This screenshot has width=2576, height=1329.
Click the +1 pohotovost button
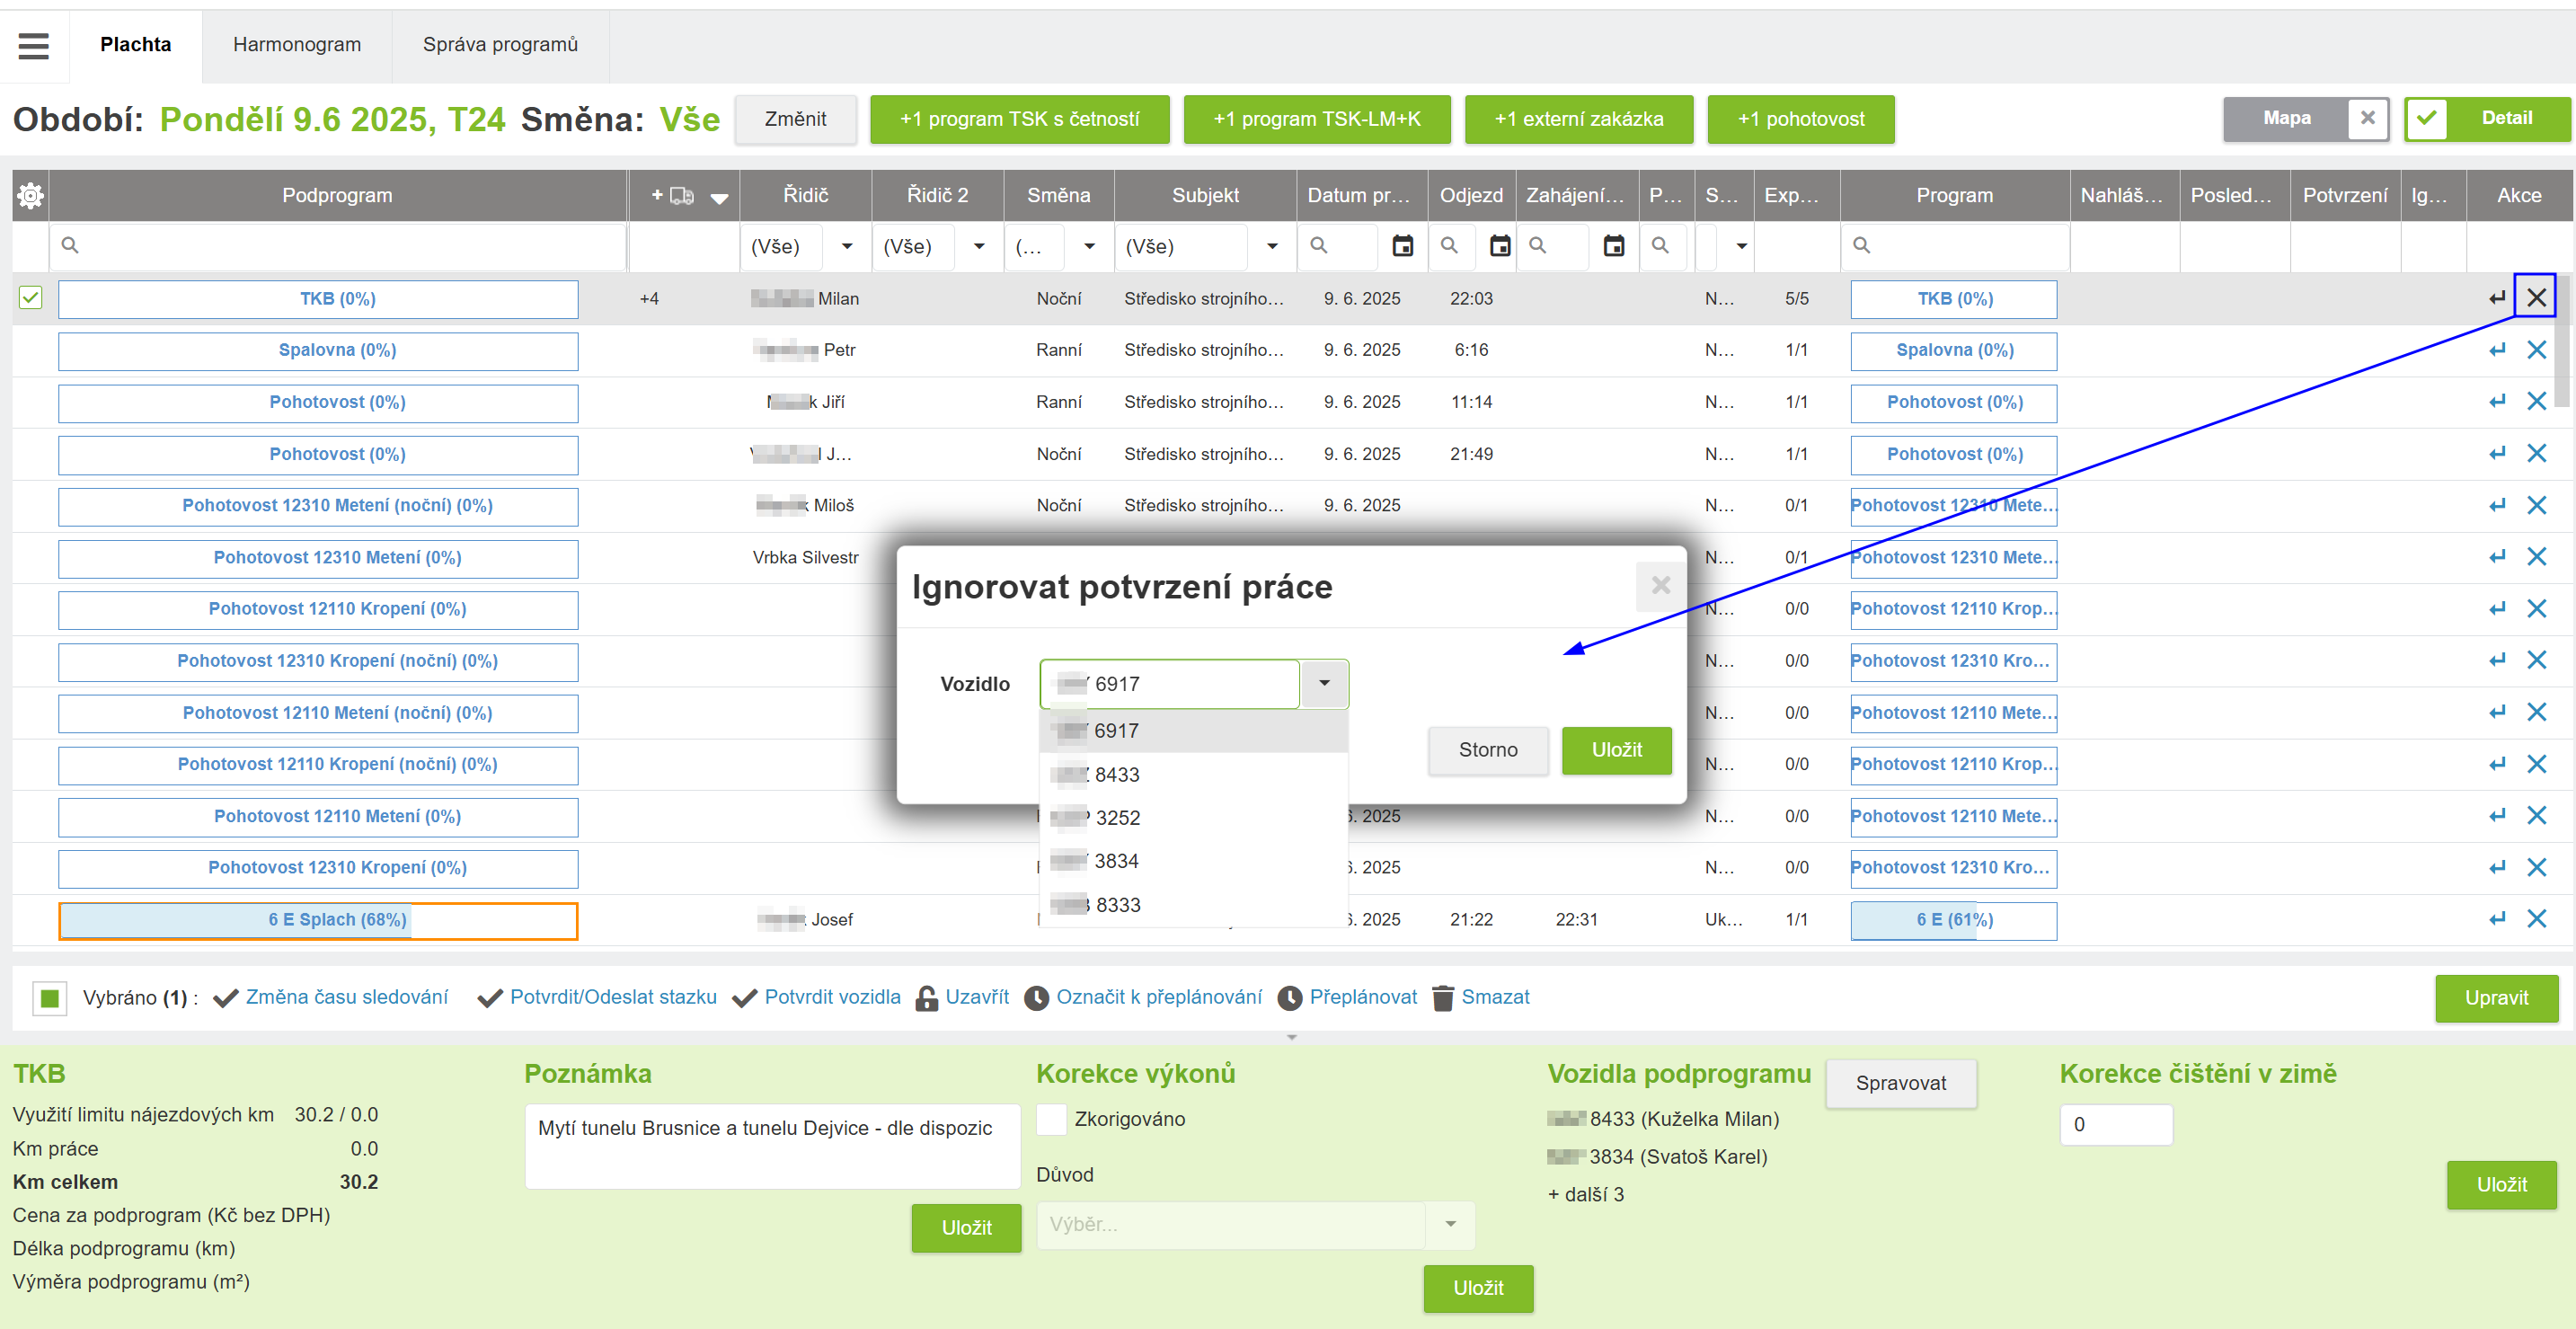coord(1800,119)
